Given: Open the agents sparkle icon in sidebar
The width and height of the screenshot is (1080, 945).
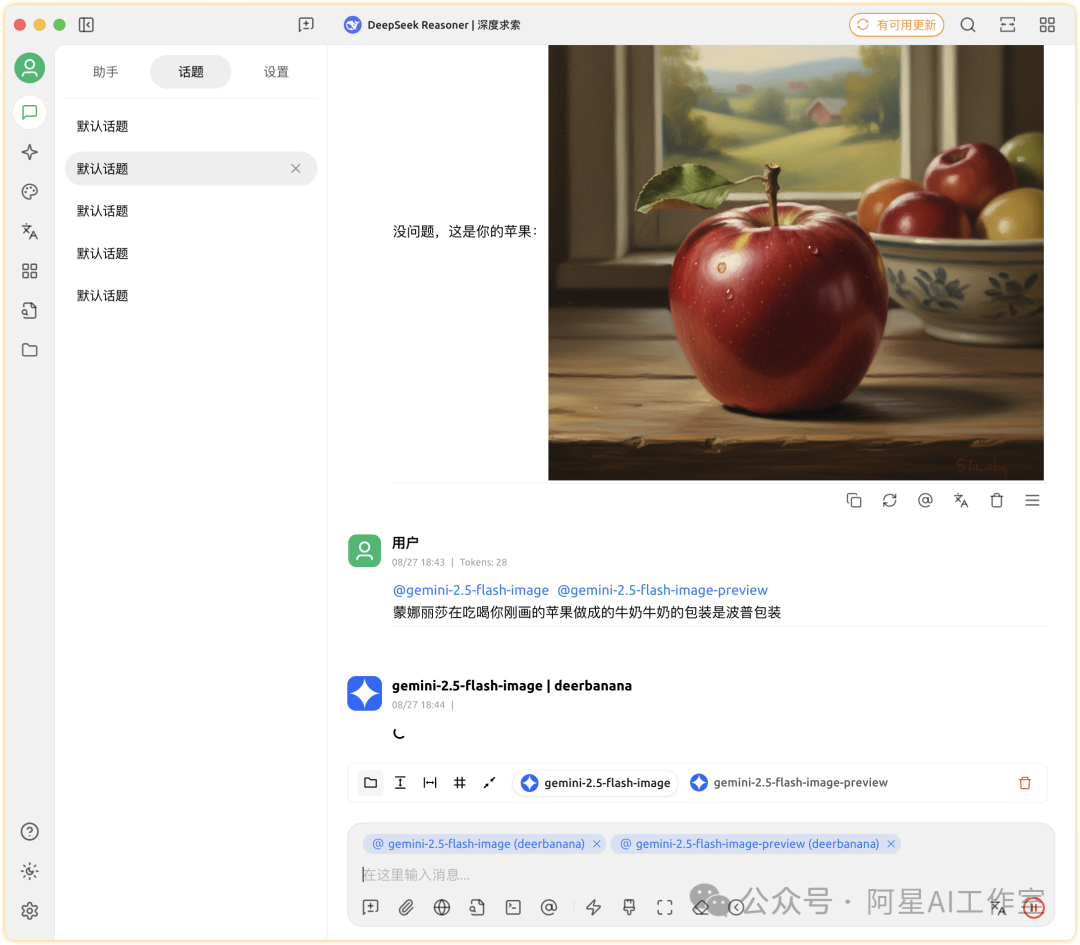Looking at the screenshot, I should (30, 152).
